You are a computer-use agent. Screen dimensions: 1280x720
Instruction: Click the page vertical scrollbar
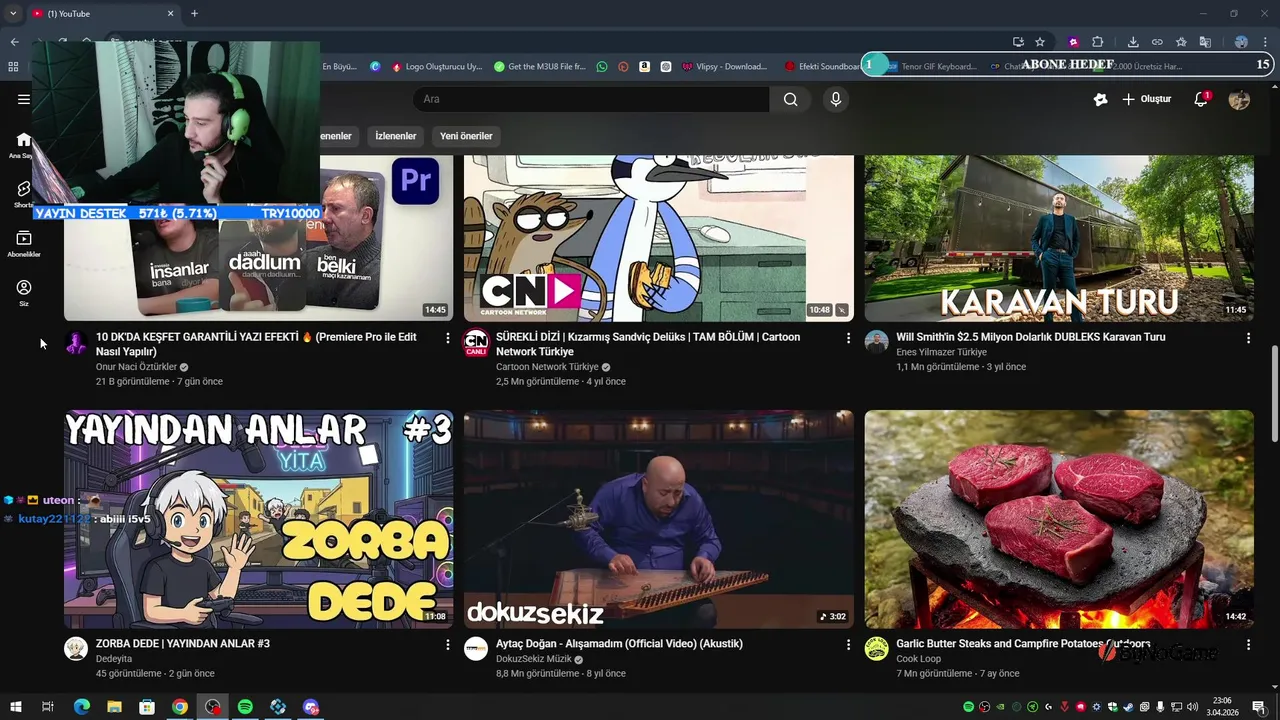1274,392
